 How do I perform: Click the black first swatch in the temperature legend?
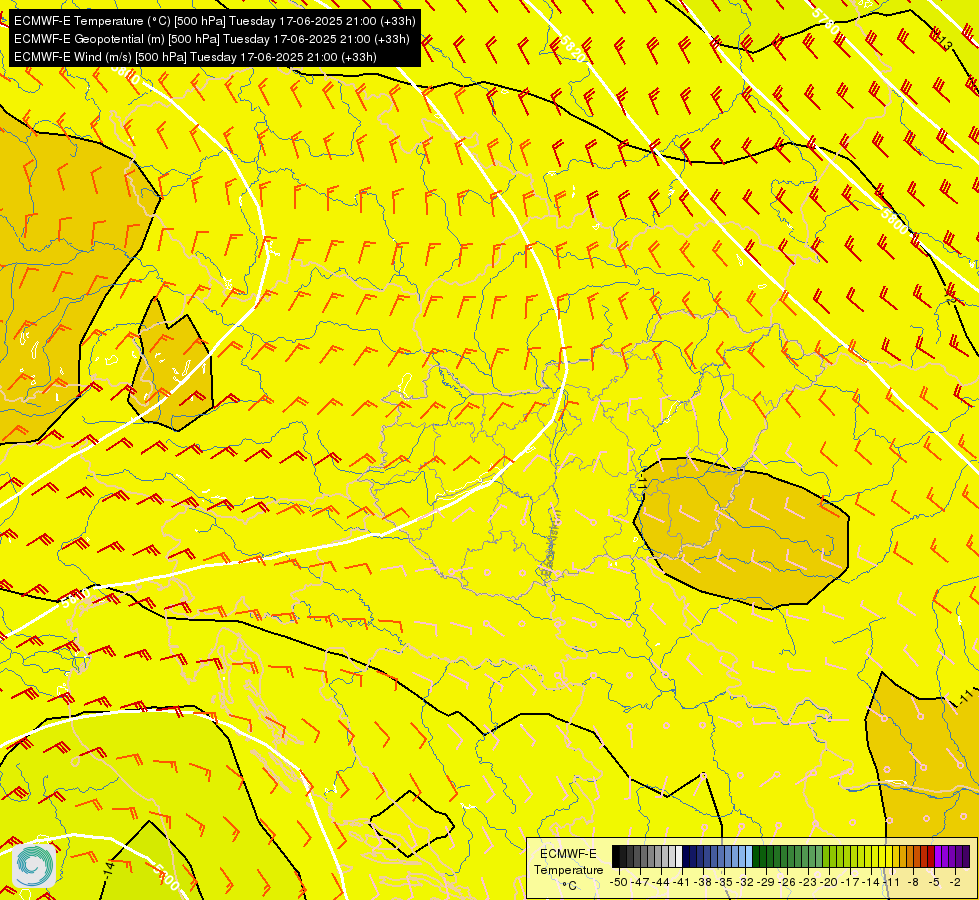coord(616,856)
